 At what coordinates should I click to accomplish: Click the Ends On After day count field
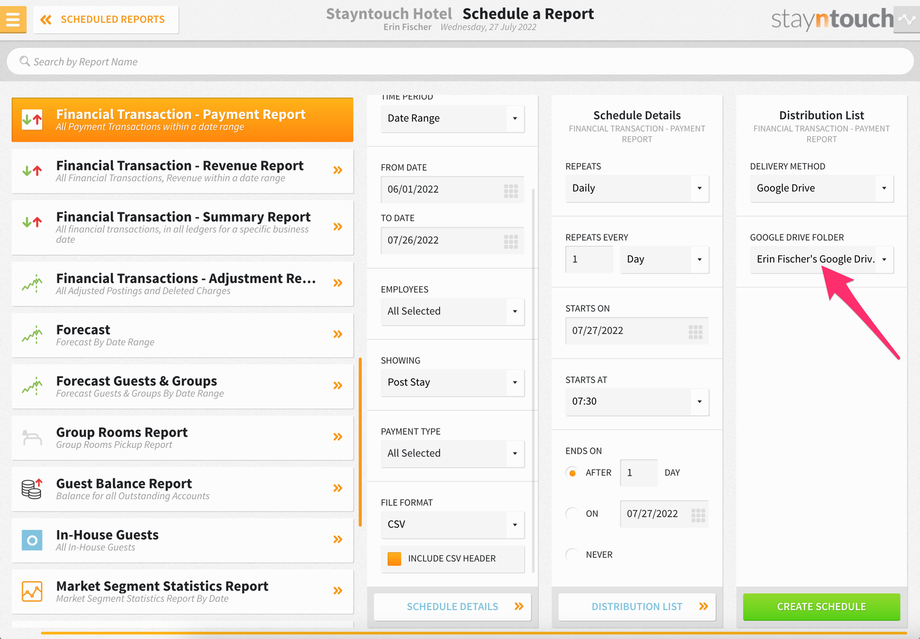[638, 473]
